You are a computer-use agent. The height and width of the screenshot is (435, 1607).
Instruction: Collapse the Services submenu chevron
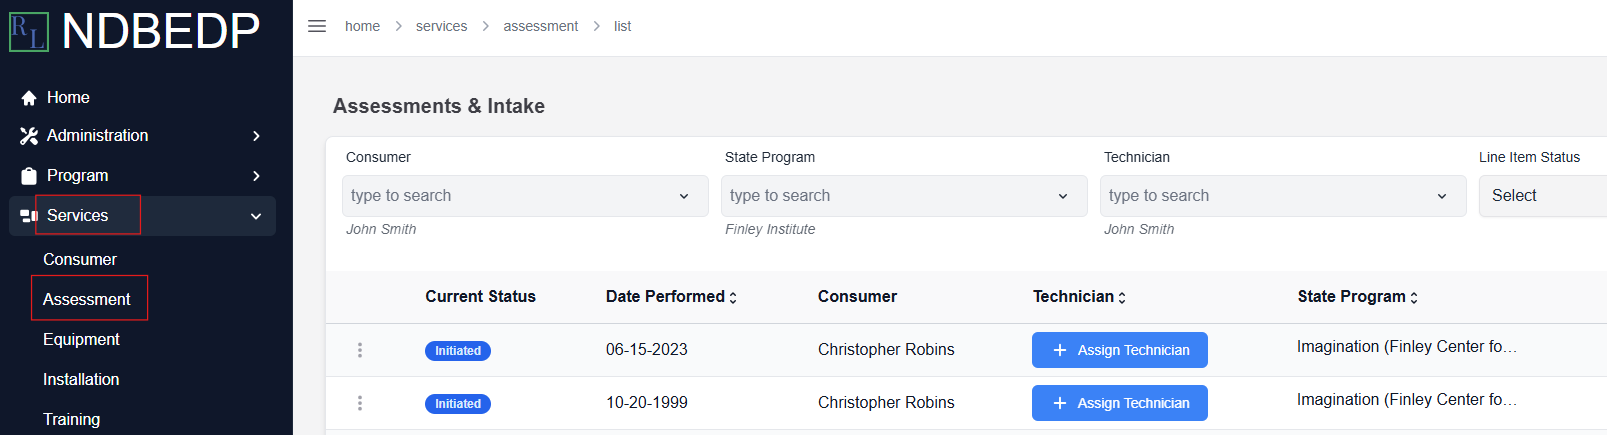pos(256,216)
